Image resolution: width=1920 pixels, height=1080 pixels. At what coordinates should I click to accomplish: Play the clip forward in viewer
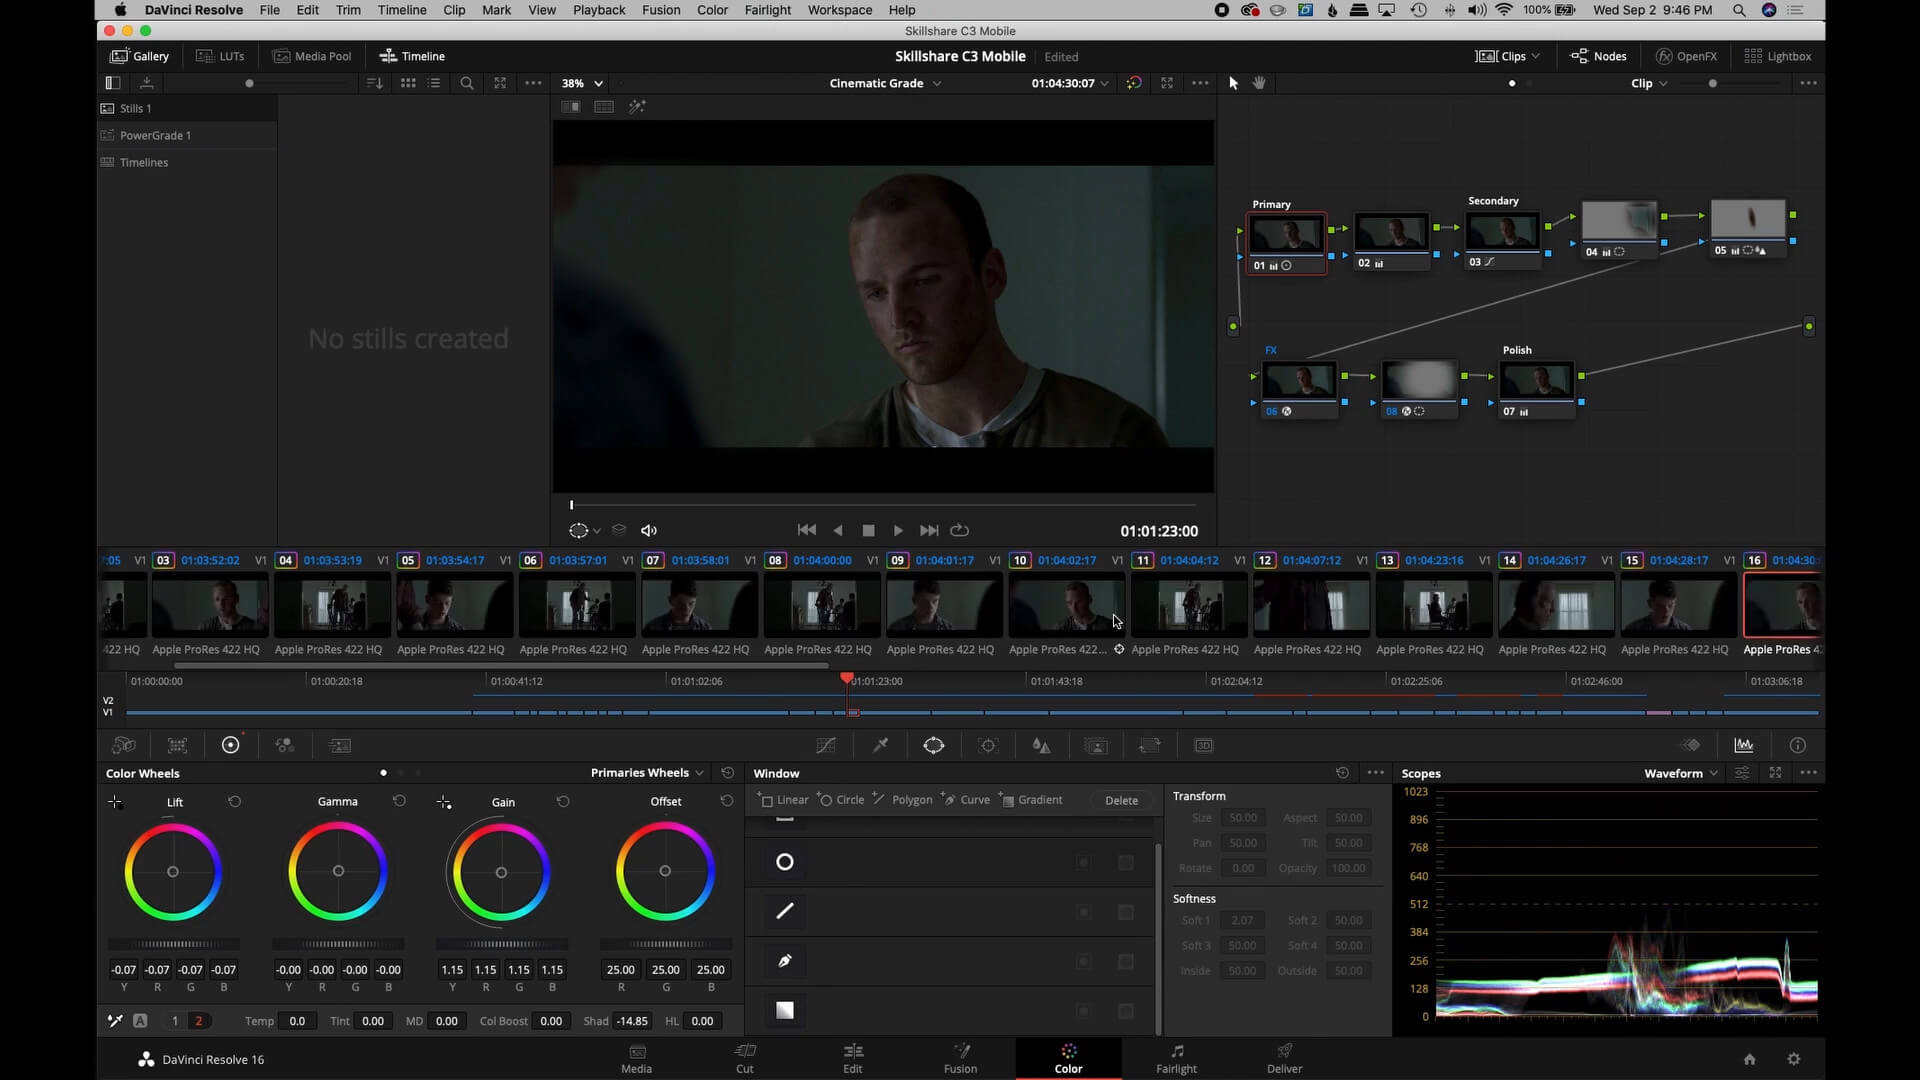tap(897, 531)
